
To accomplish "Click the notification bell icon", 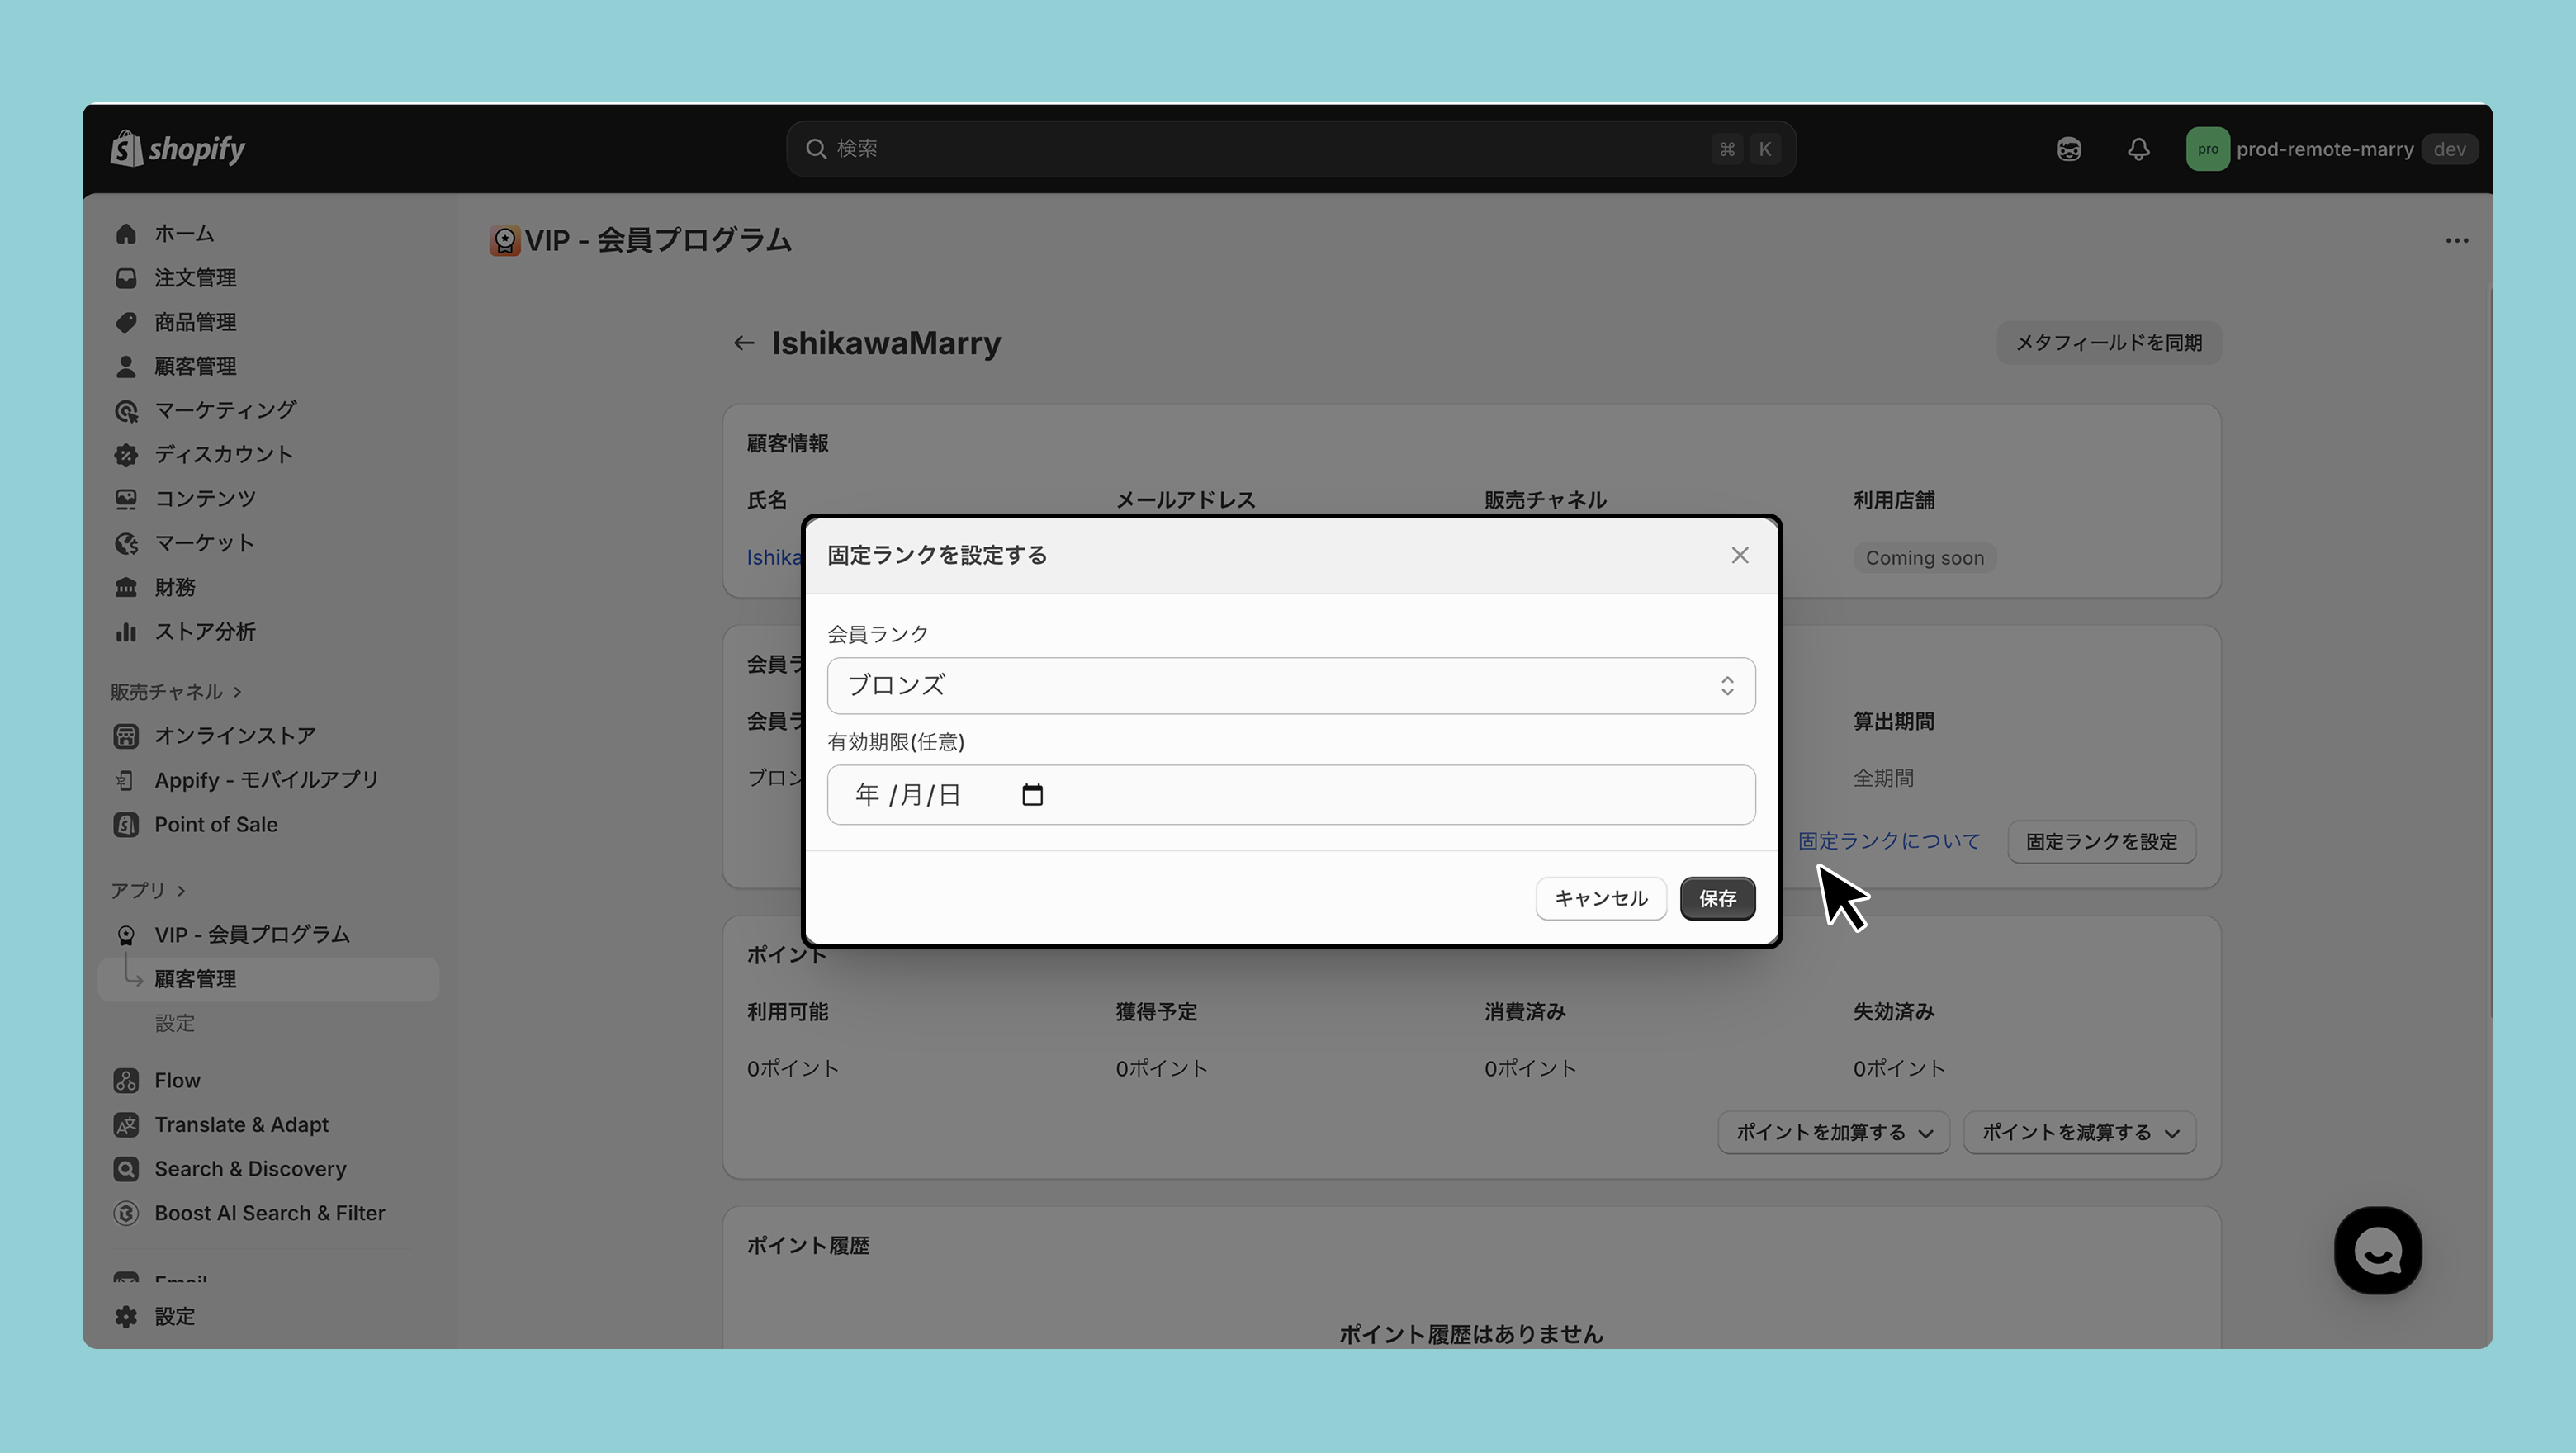I will point(2138,149).
